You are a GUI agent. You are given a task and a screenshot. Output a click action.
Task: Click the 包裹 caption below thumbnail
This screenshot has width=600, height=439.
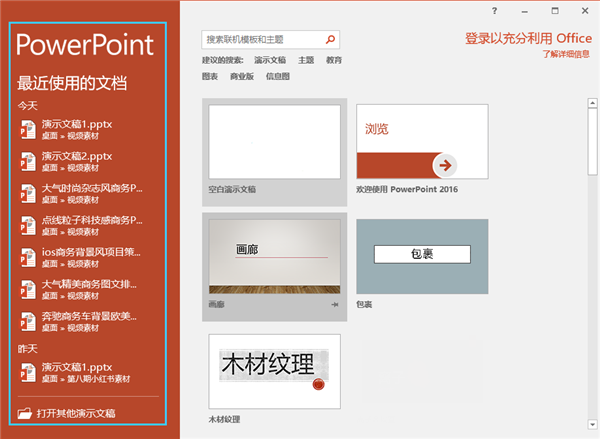click(x=364, y=305)
